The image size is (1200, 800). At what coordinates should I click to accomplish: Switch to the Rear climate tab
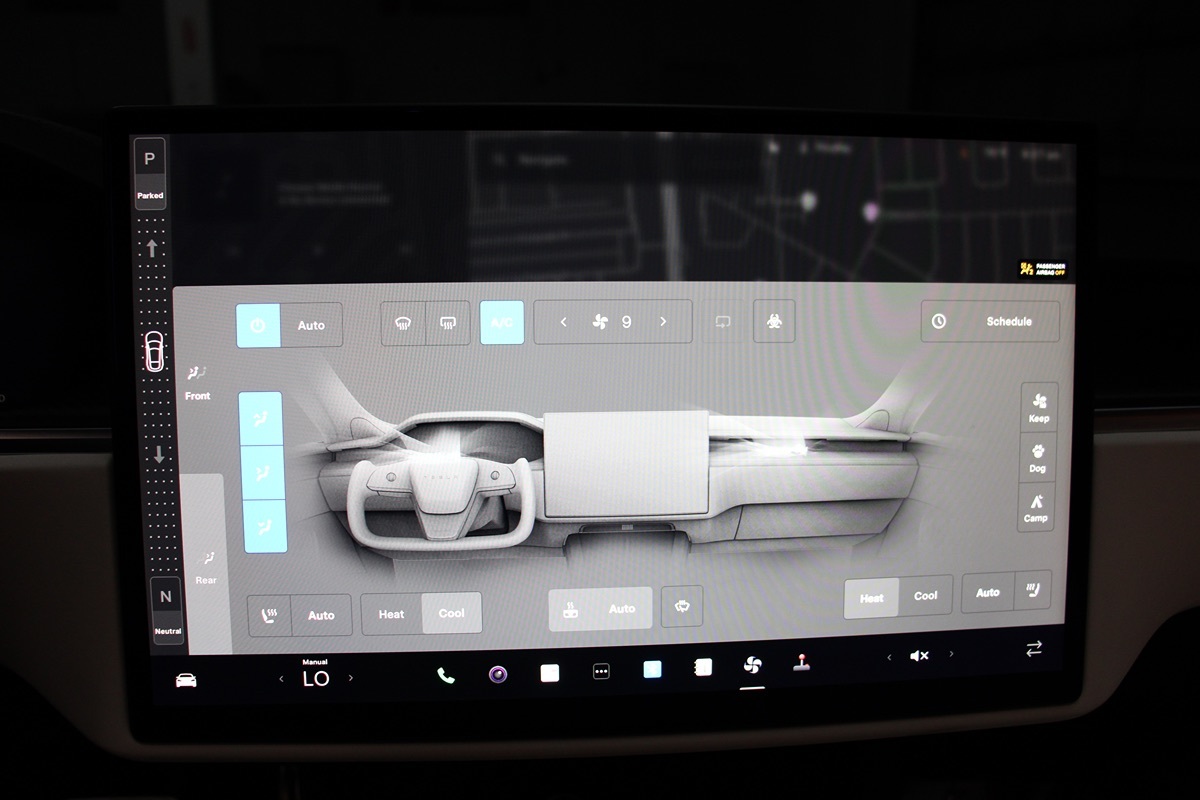click(206, 568)
